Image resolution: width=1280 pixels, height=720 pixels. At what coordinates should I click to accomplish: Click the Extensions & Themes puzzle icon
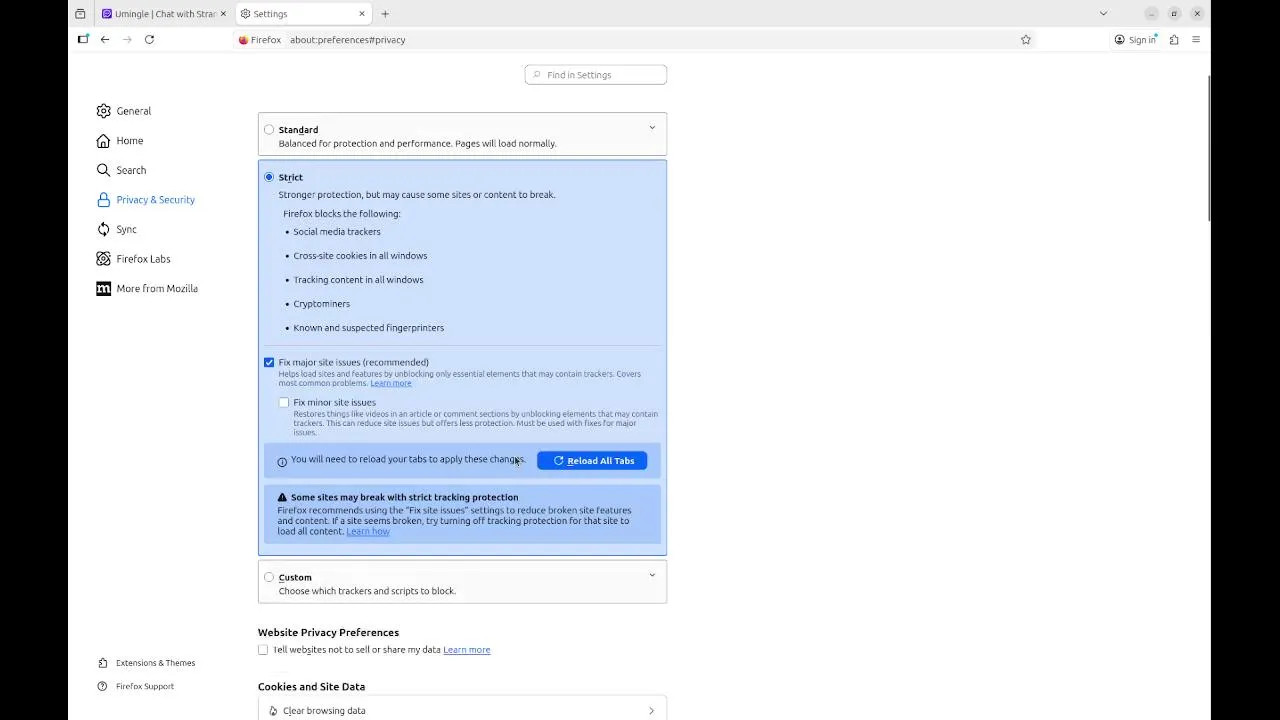(103, 663)
